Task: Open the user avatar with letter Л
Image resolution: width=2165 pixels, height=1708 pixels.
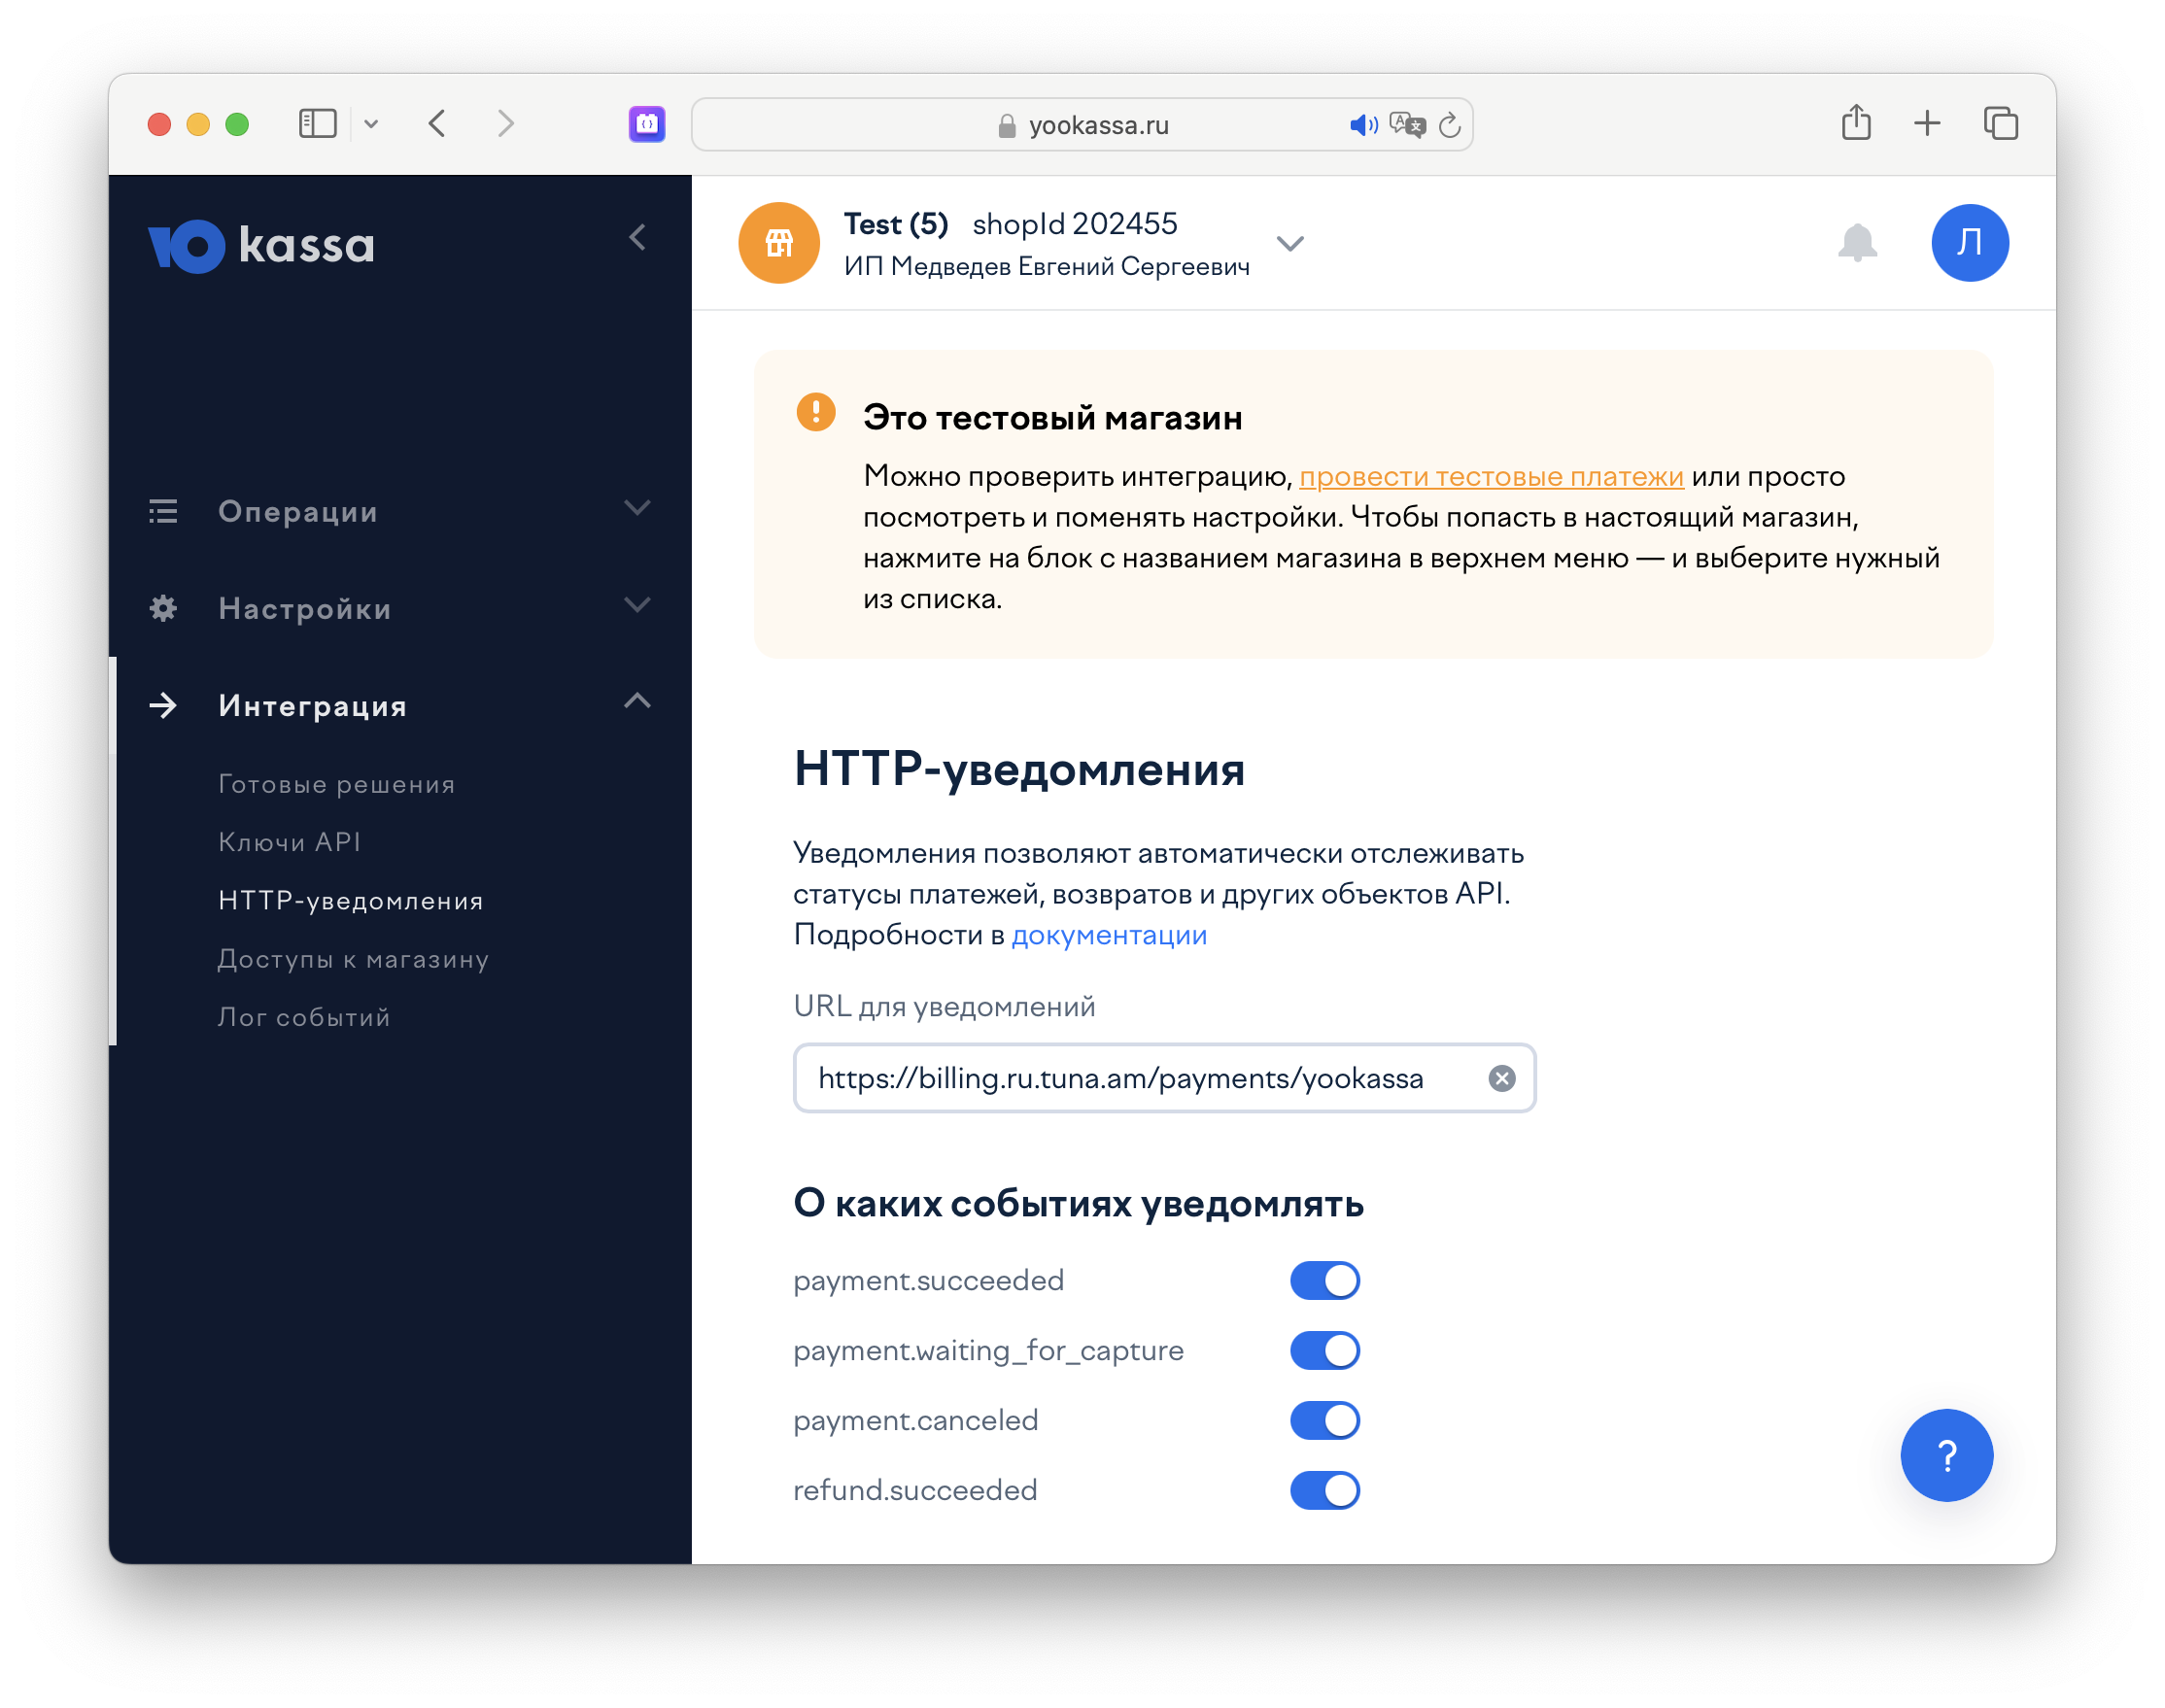Action: (x=1968, y=243)
